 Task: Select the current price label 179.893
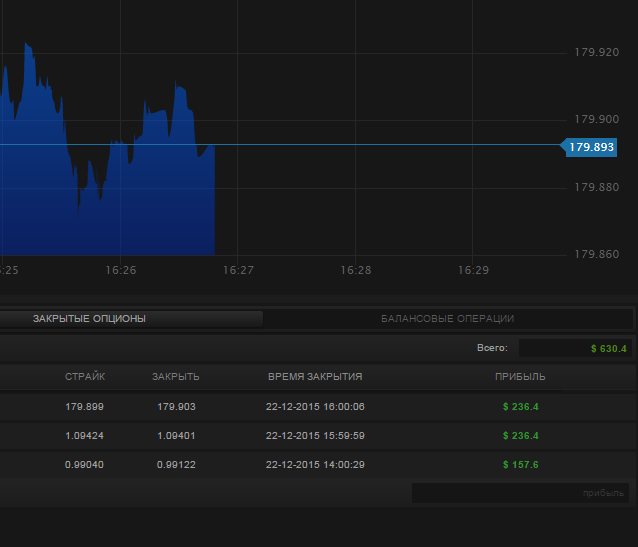coord(591,147)
